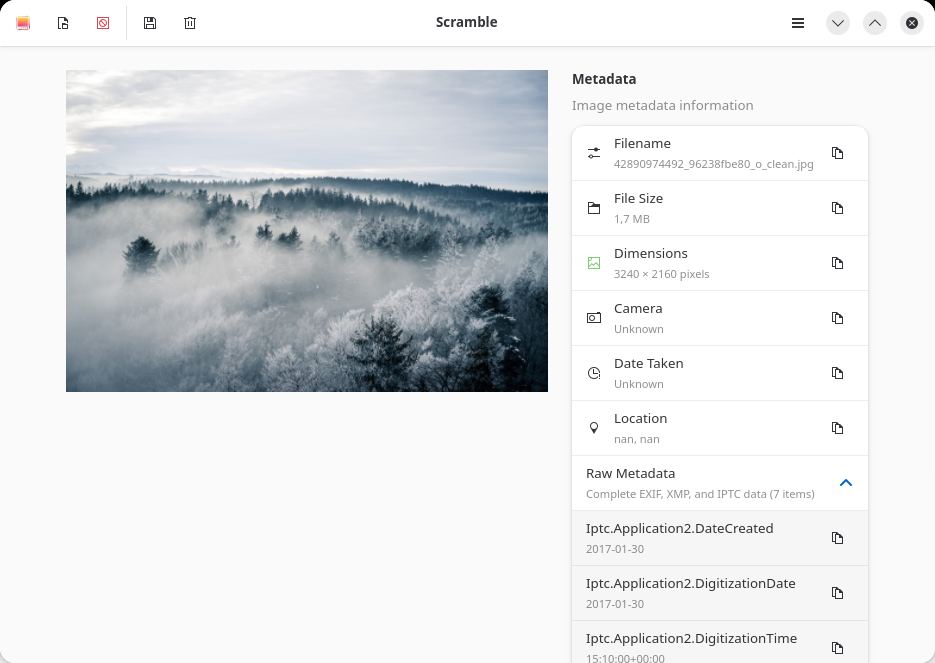The height and width of the screenshot is (663, 935).
Task: Copy the Date Taken value
Action: click(837, 373)
